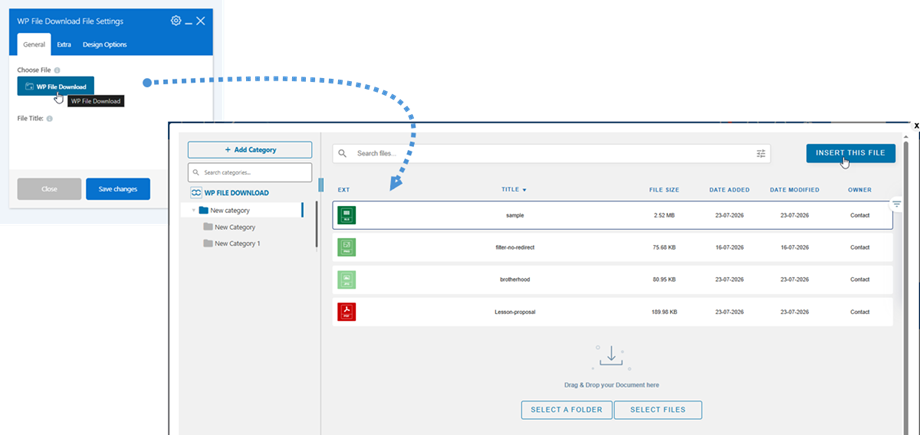This screenshot has width=920, height=435.
Task: Sort by OWNER column header
Action: (x=860, y=190)
